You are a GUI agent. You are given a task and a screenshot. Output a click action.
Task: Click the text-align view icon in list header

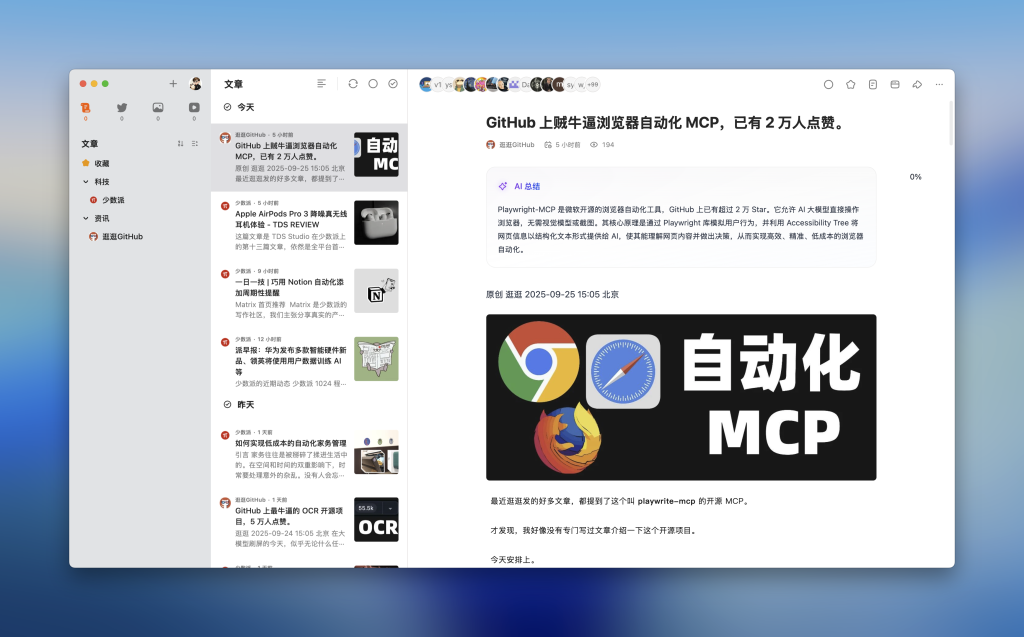[x=321, y=84]
